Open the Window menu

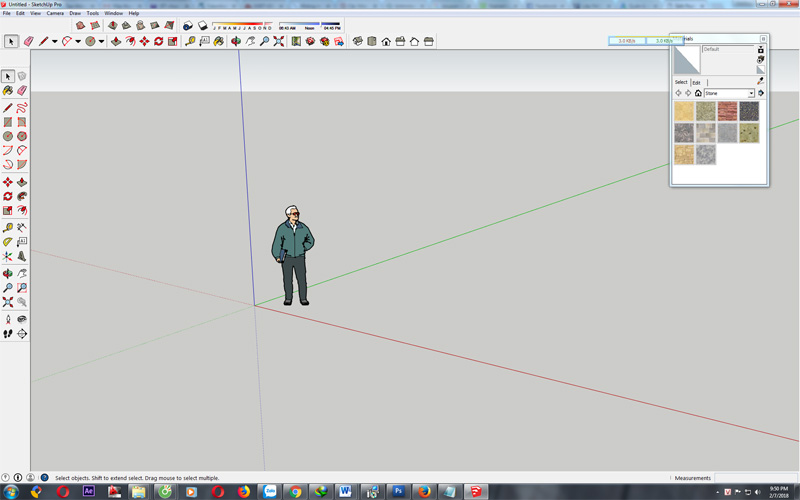coord(113,13)
